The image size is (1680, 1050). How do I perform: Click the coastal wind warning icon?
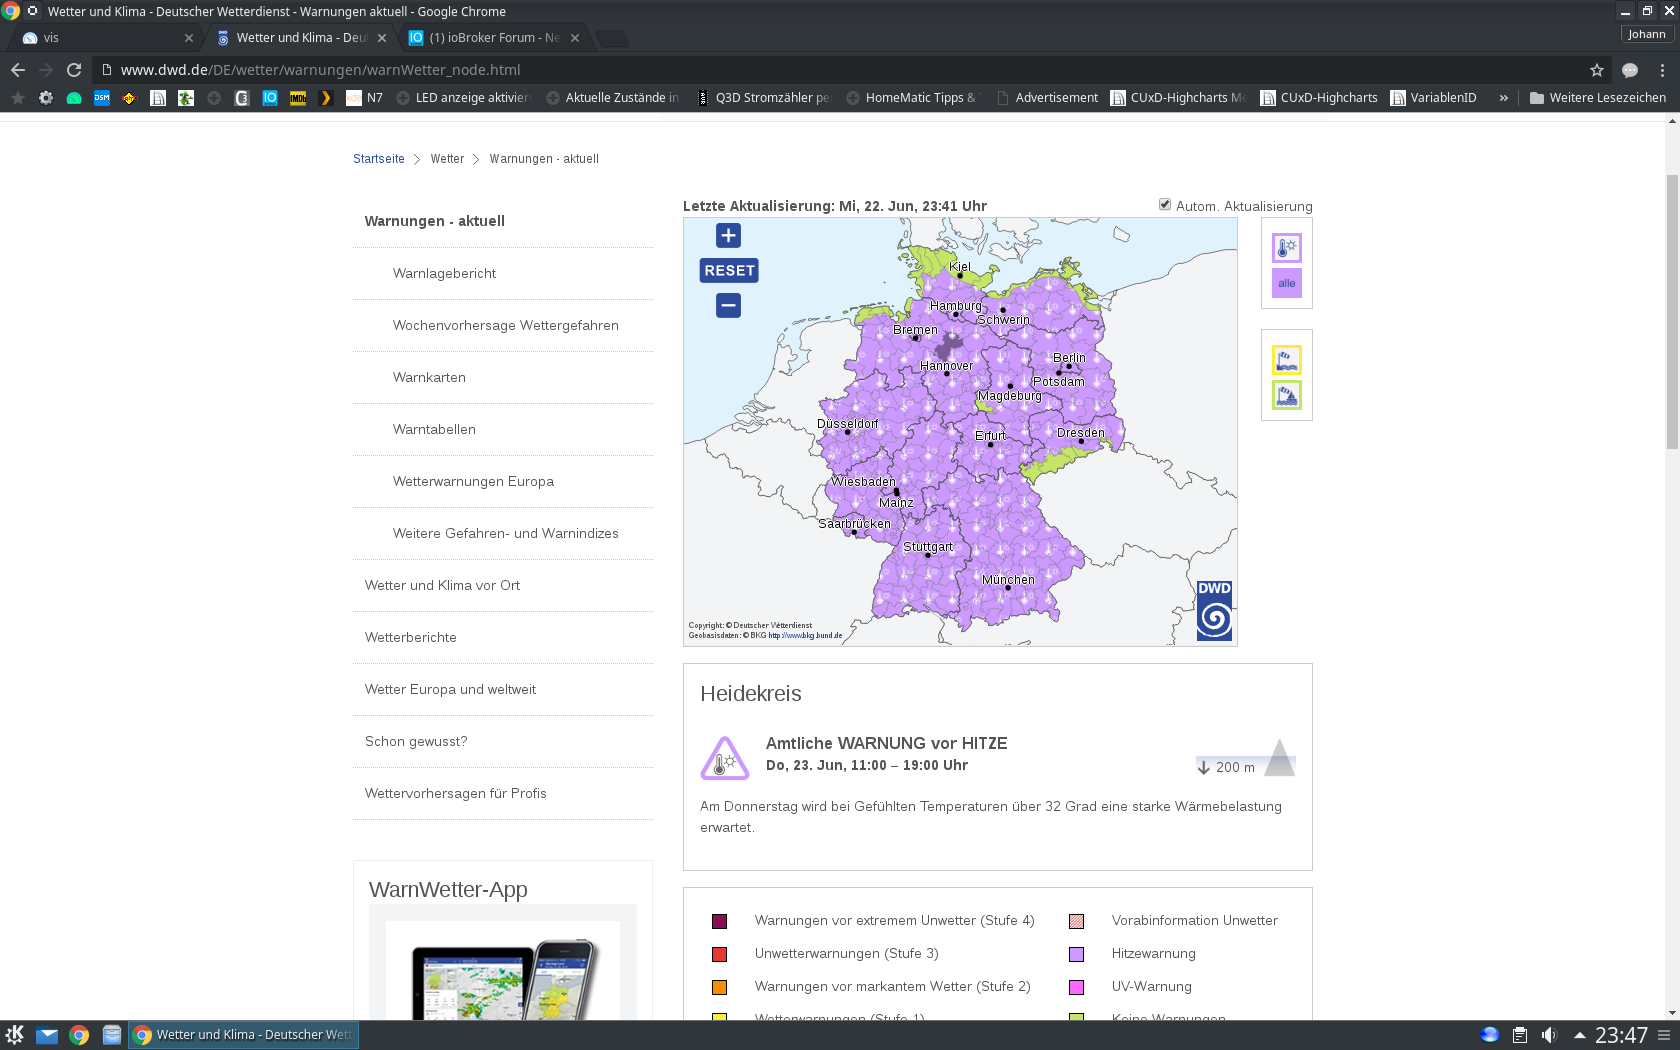click(x=1286, y=360)
